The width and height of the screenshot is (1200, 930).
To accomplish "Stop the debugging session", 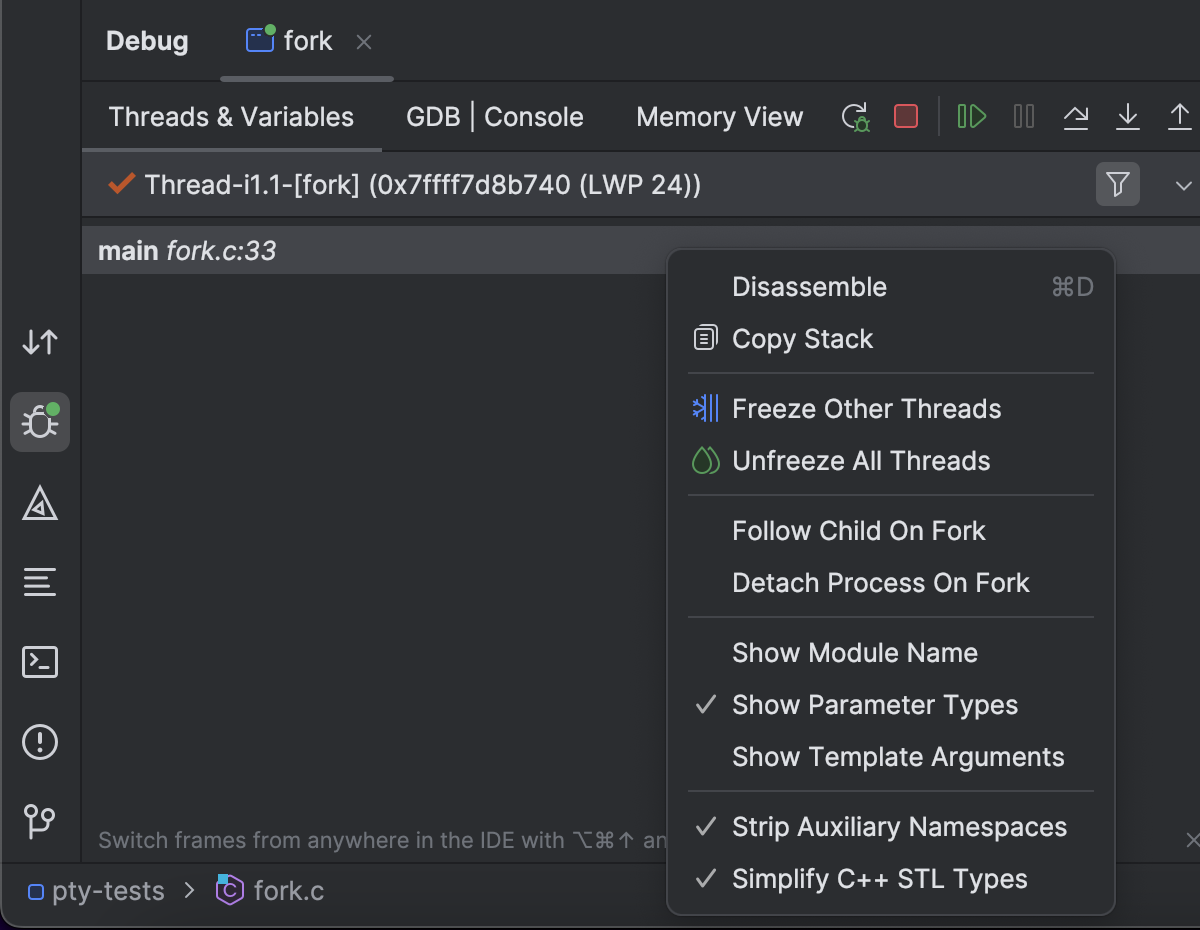I will click(906, 117).
